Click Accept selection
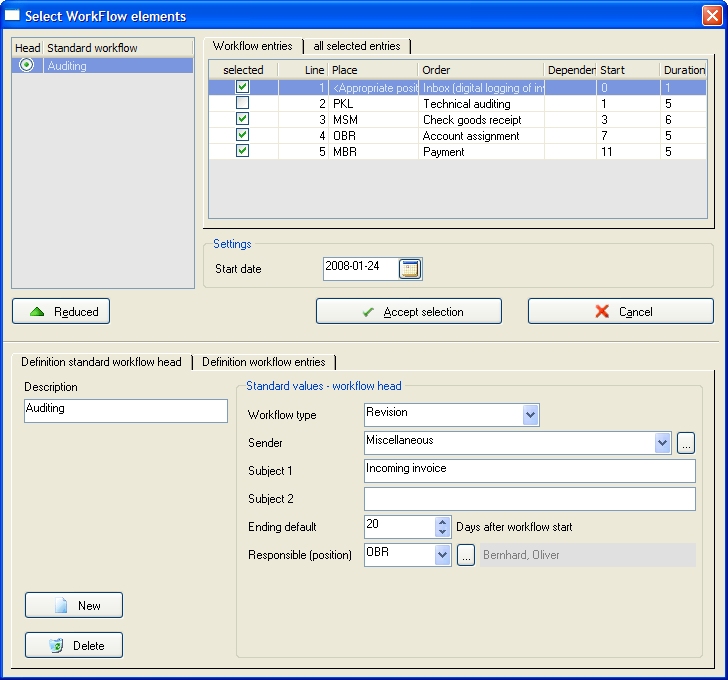The height and width of the screenshot is (680, 728). pos(409,311)
